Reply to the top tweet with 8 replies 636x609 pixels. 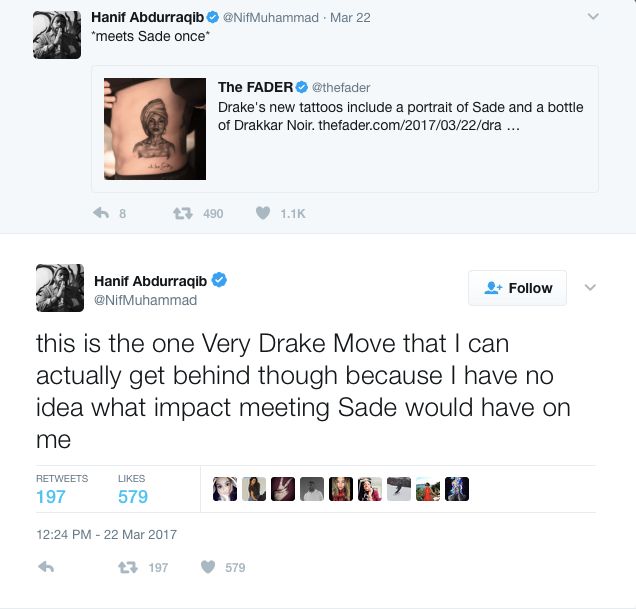[100, 213]
